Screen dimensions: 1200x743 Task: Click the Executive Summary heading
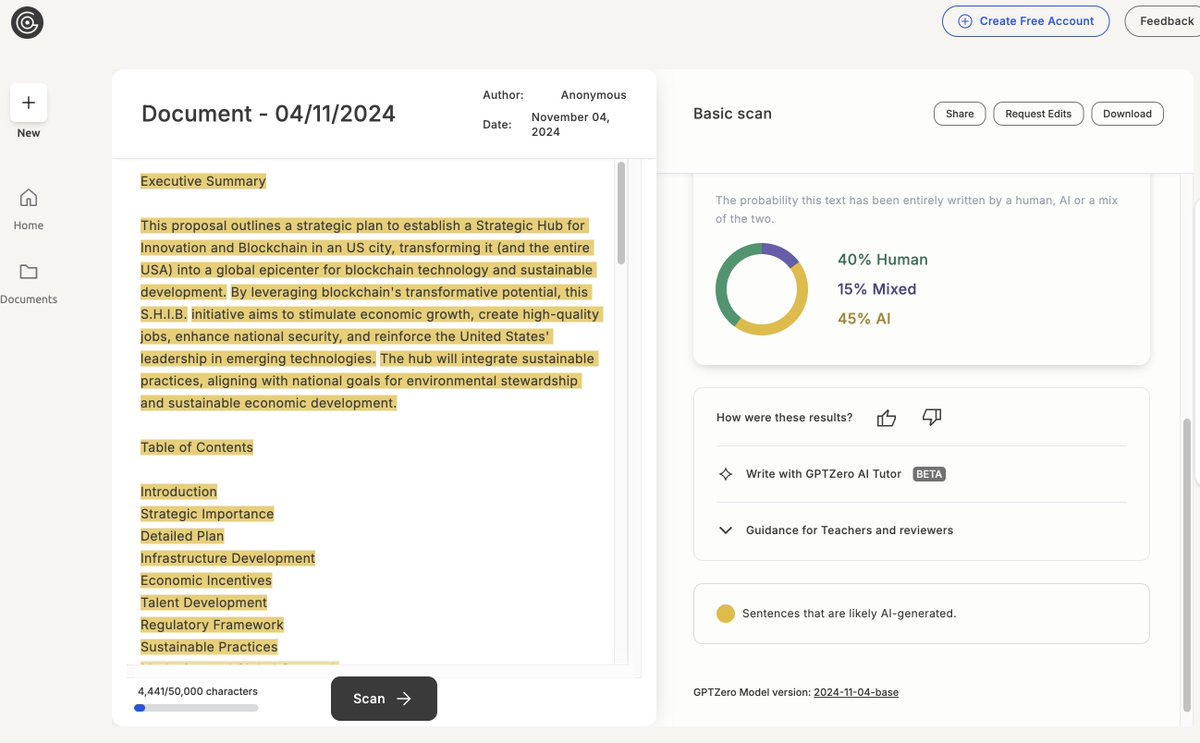point(203,181)
